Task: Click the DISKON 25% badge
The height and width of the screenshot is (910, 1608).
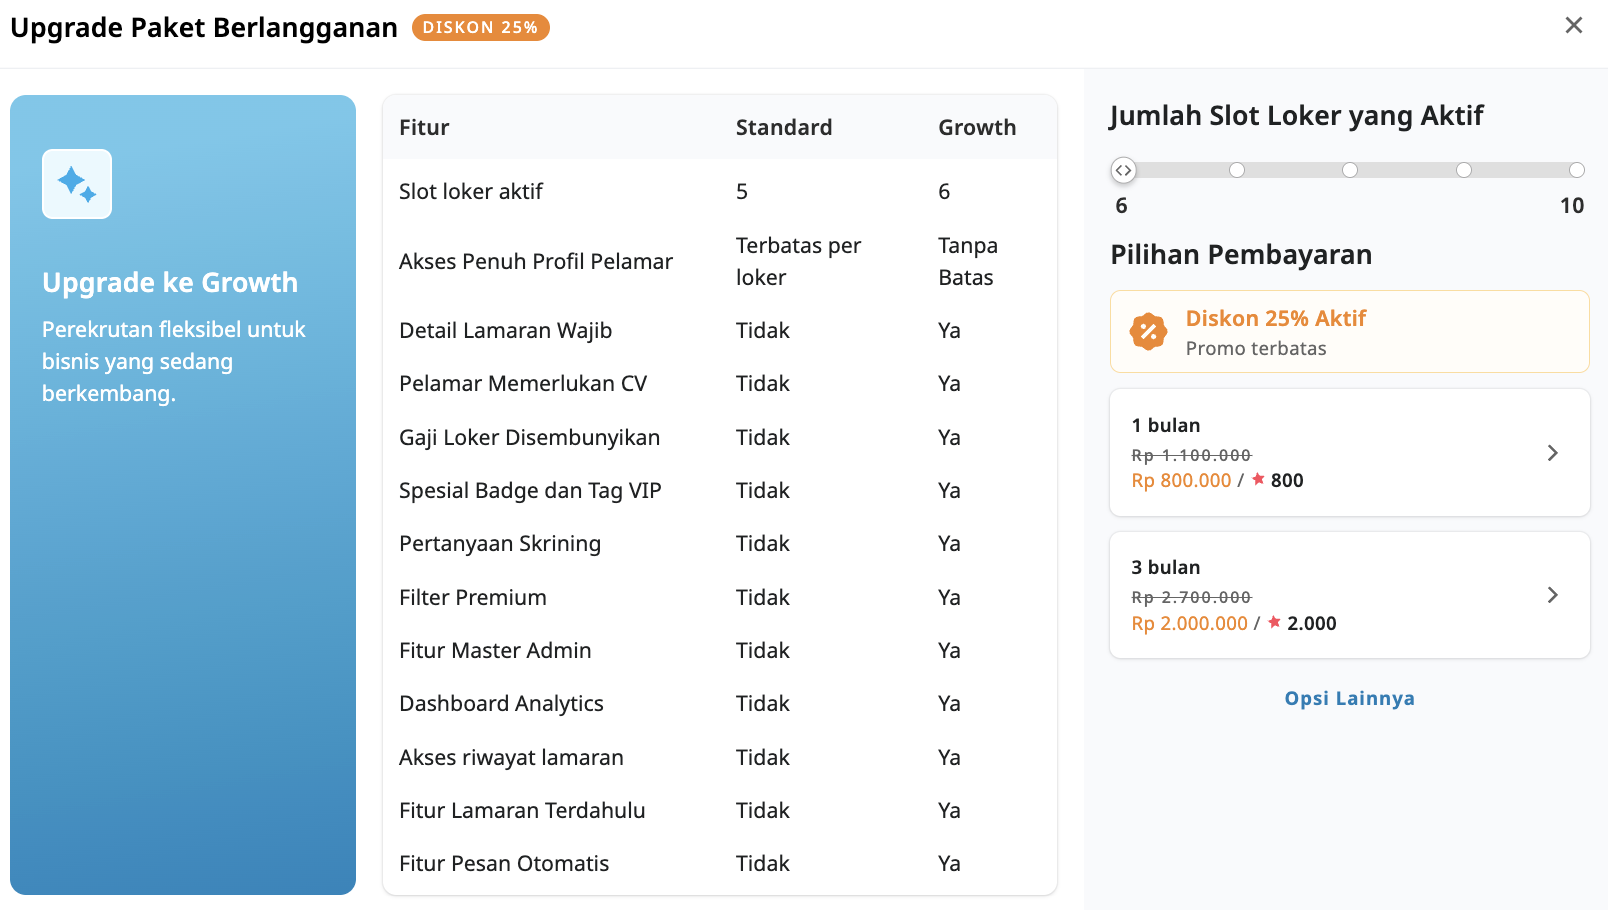Action: click(x=480, y=28)
